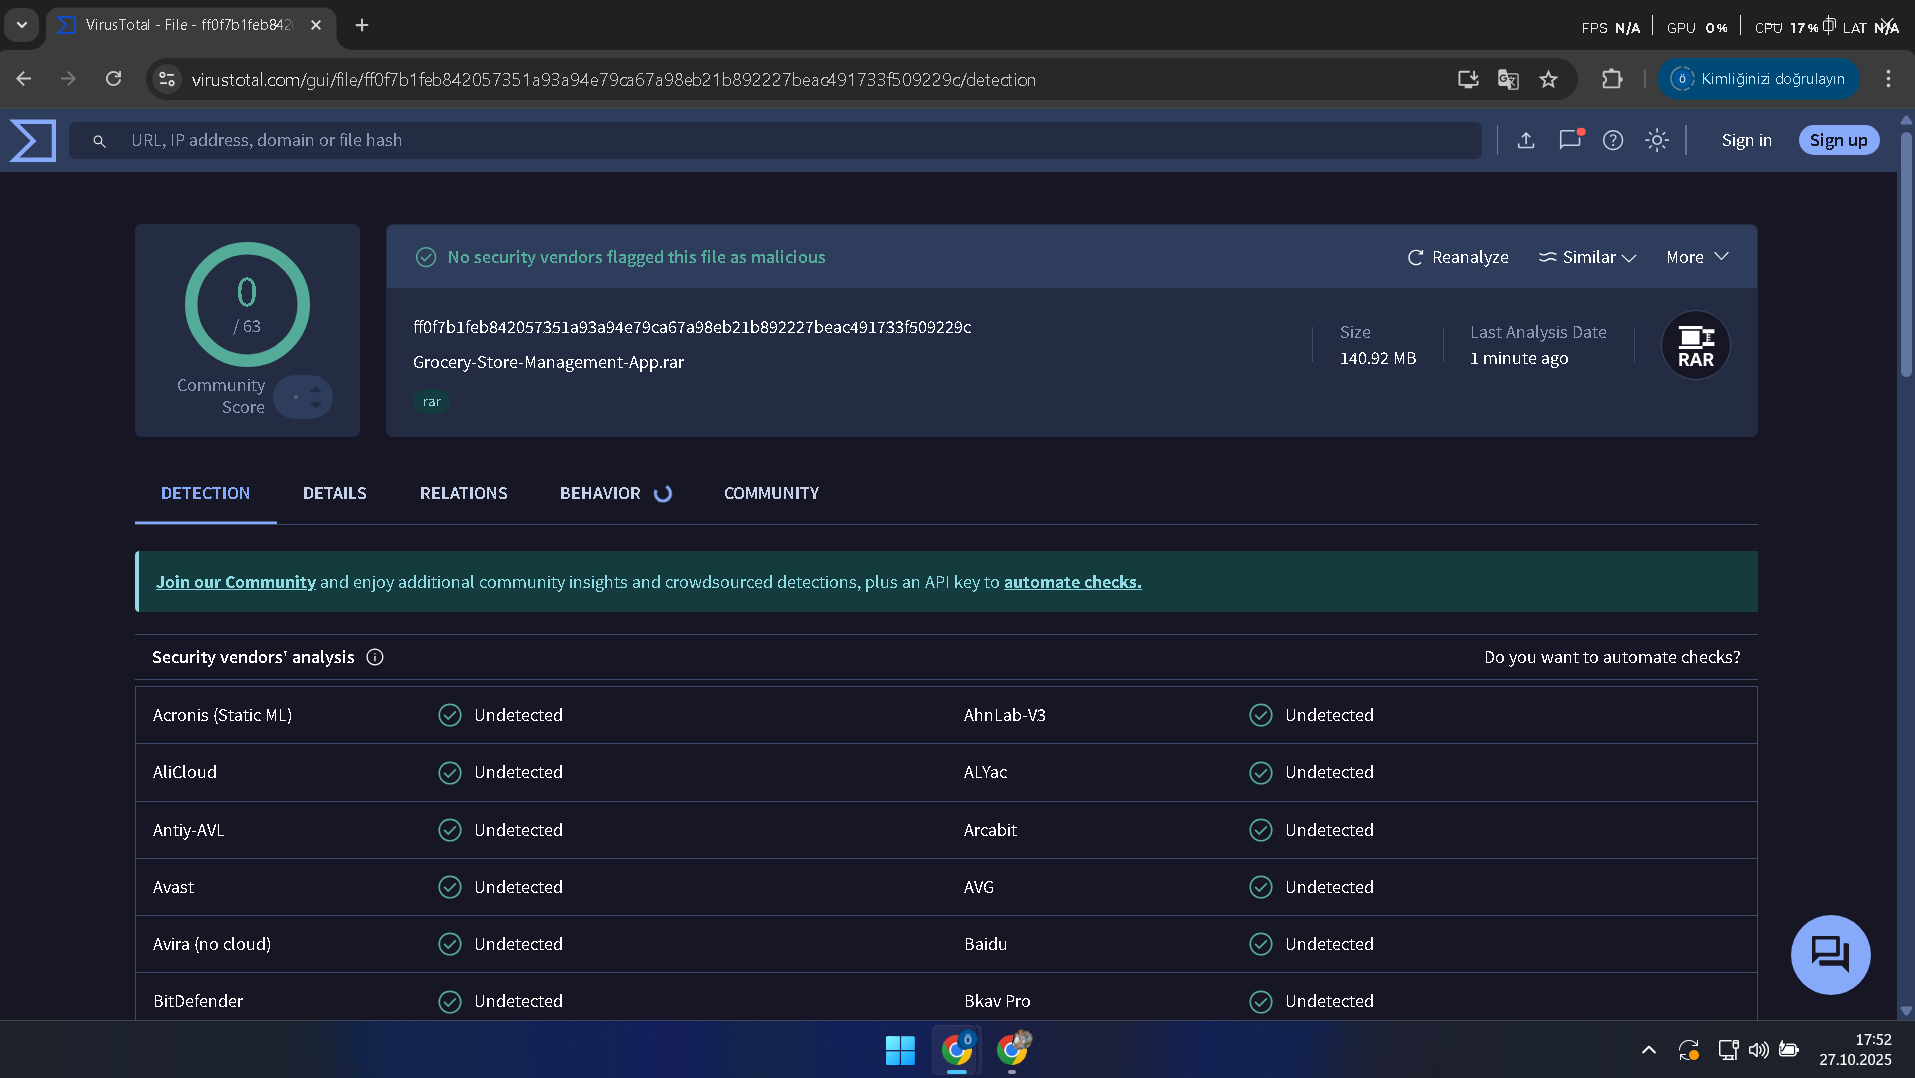1915x1078 pixels.
Task: Toggle the light/dark theme sun icon
Action: point(1657,140)
